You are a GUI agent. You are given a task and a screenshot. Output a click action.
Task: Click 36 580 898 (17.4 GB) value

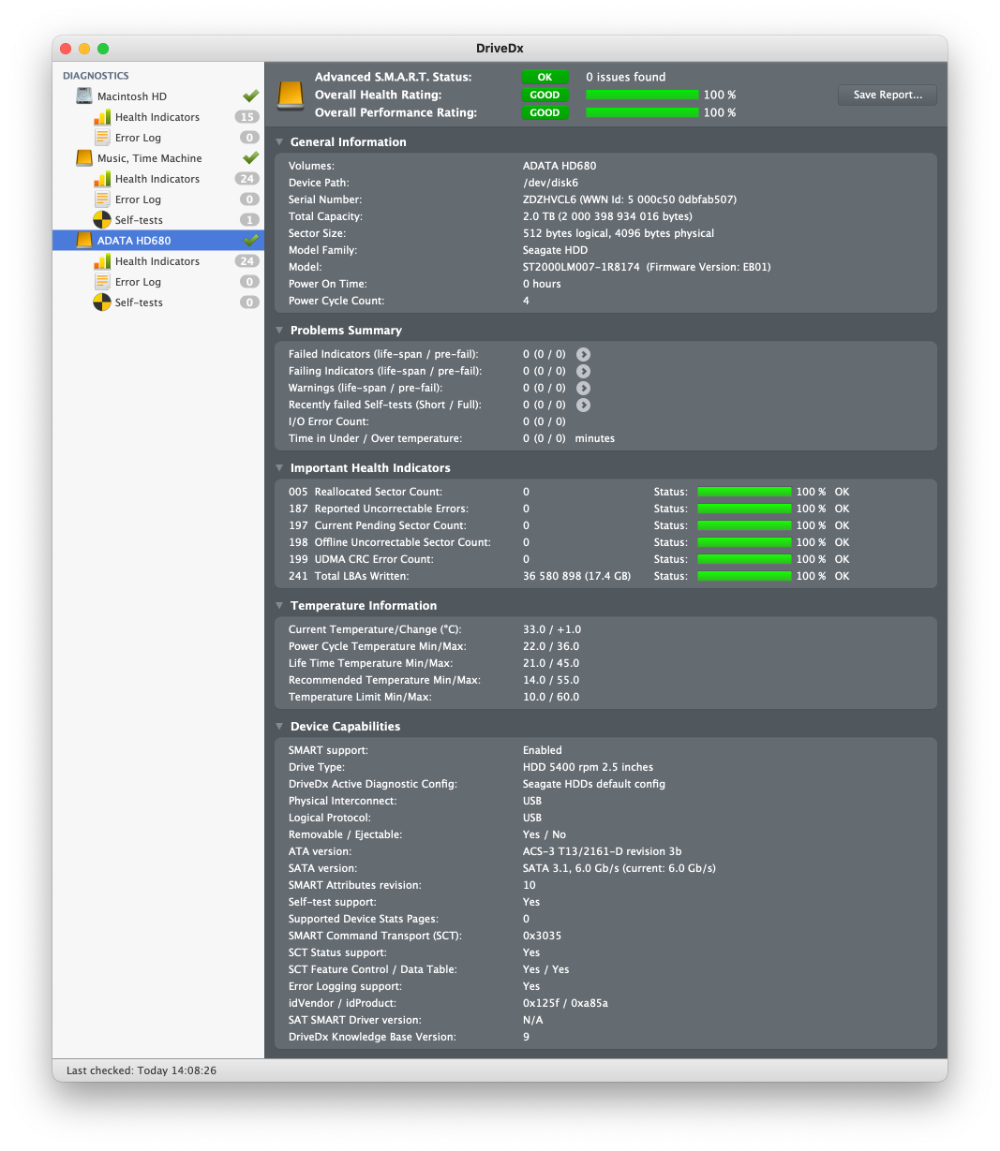point(576,576)
